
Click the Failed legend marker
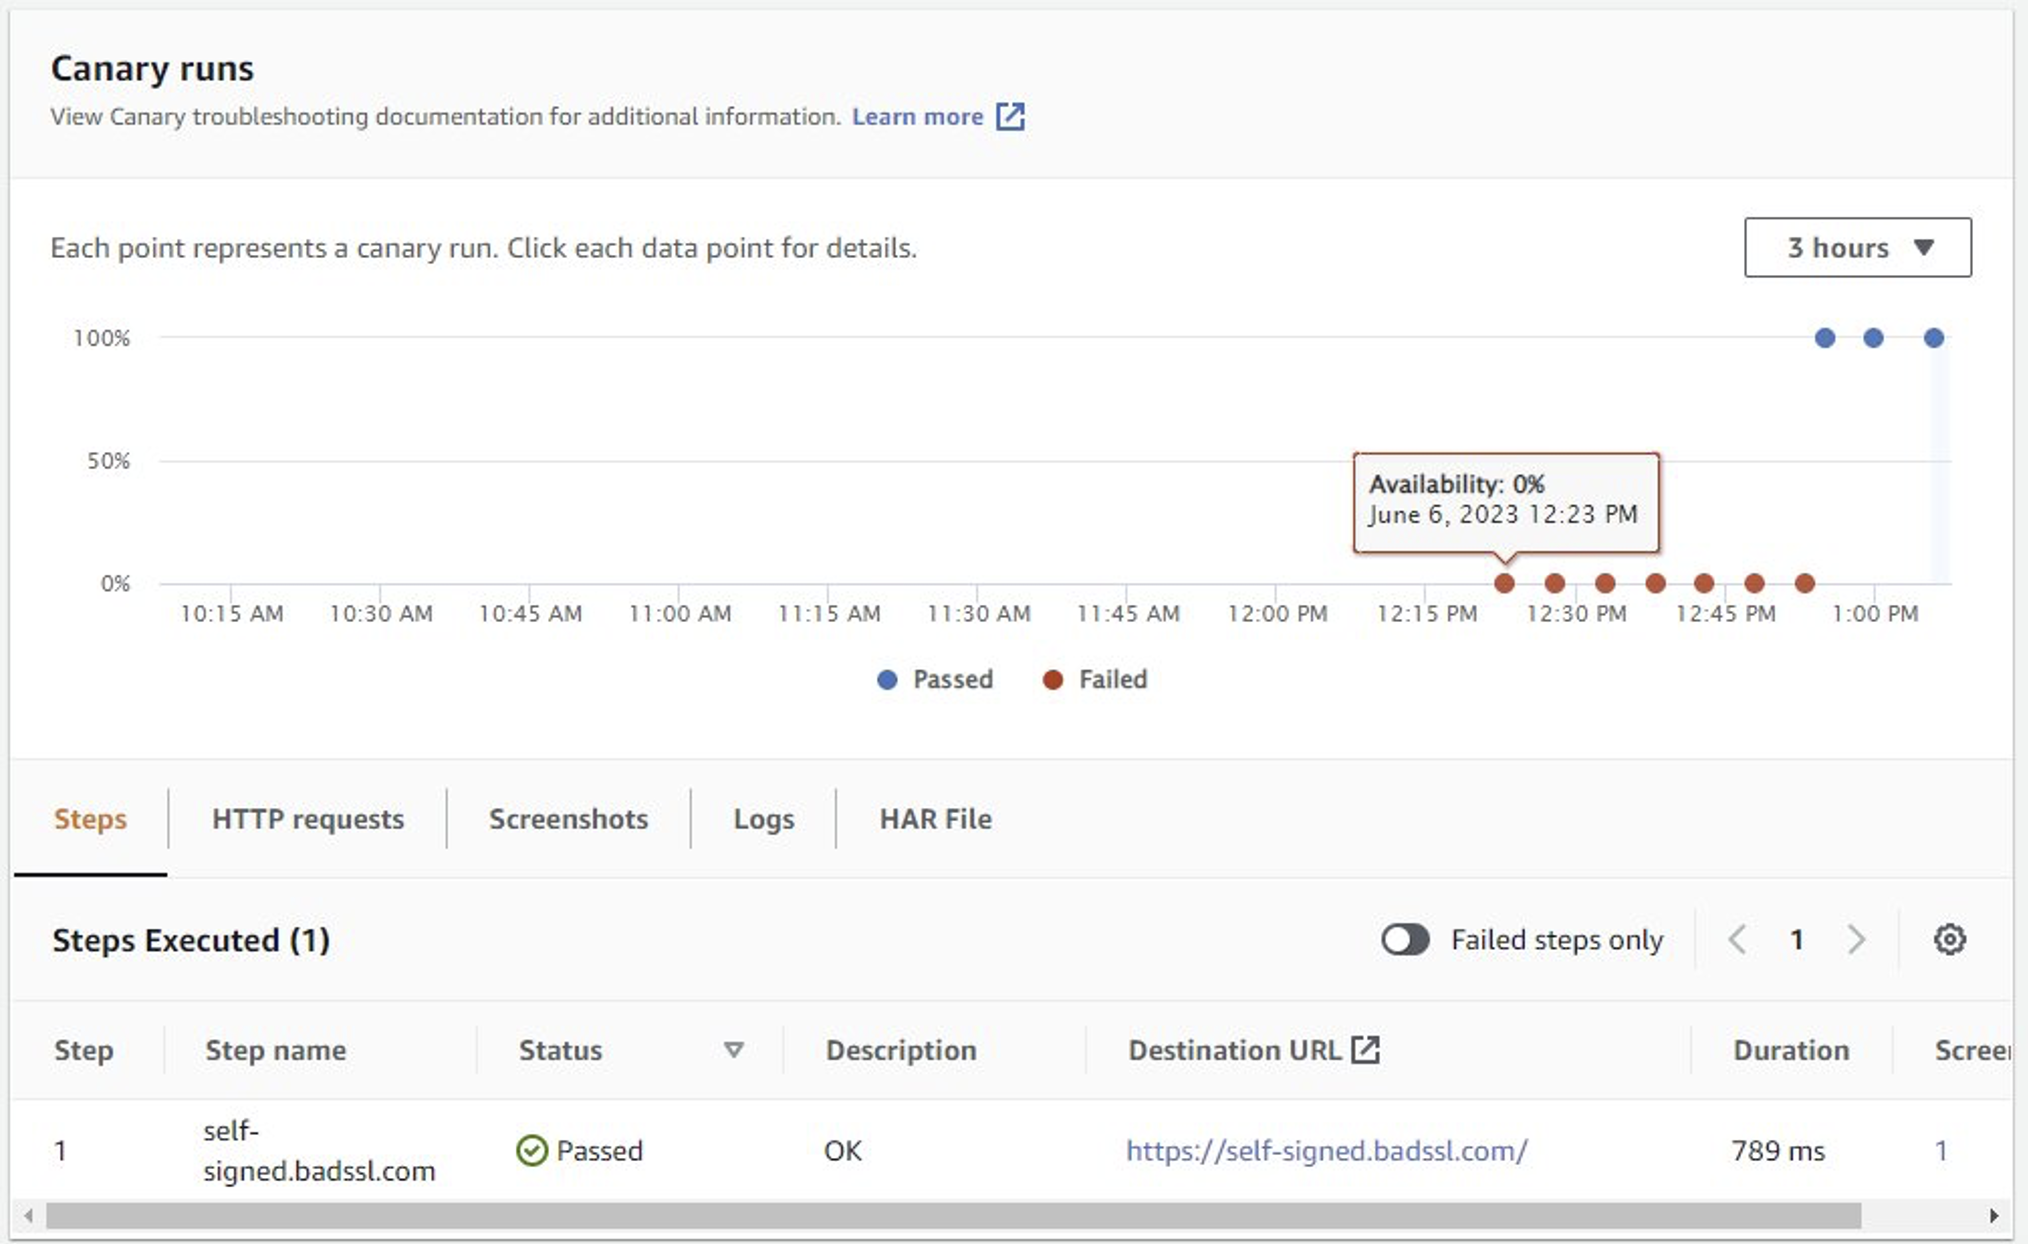(x=1052, y=679)
